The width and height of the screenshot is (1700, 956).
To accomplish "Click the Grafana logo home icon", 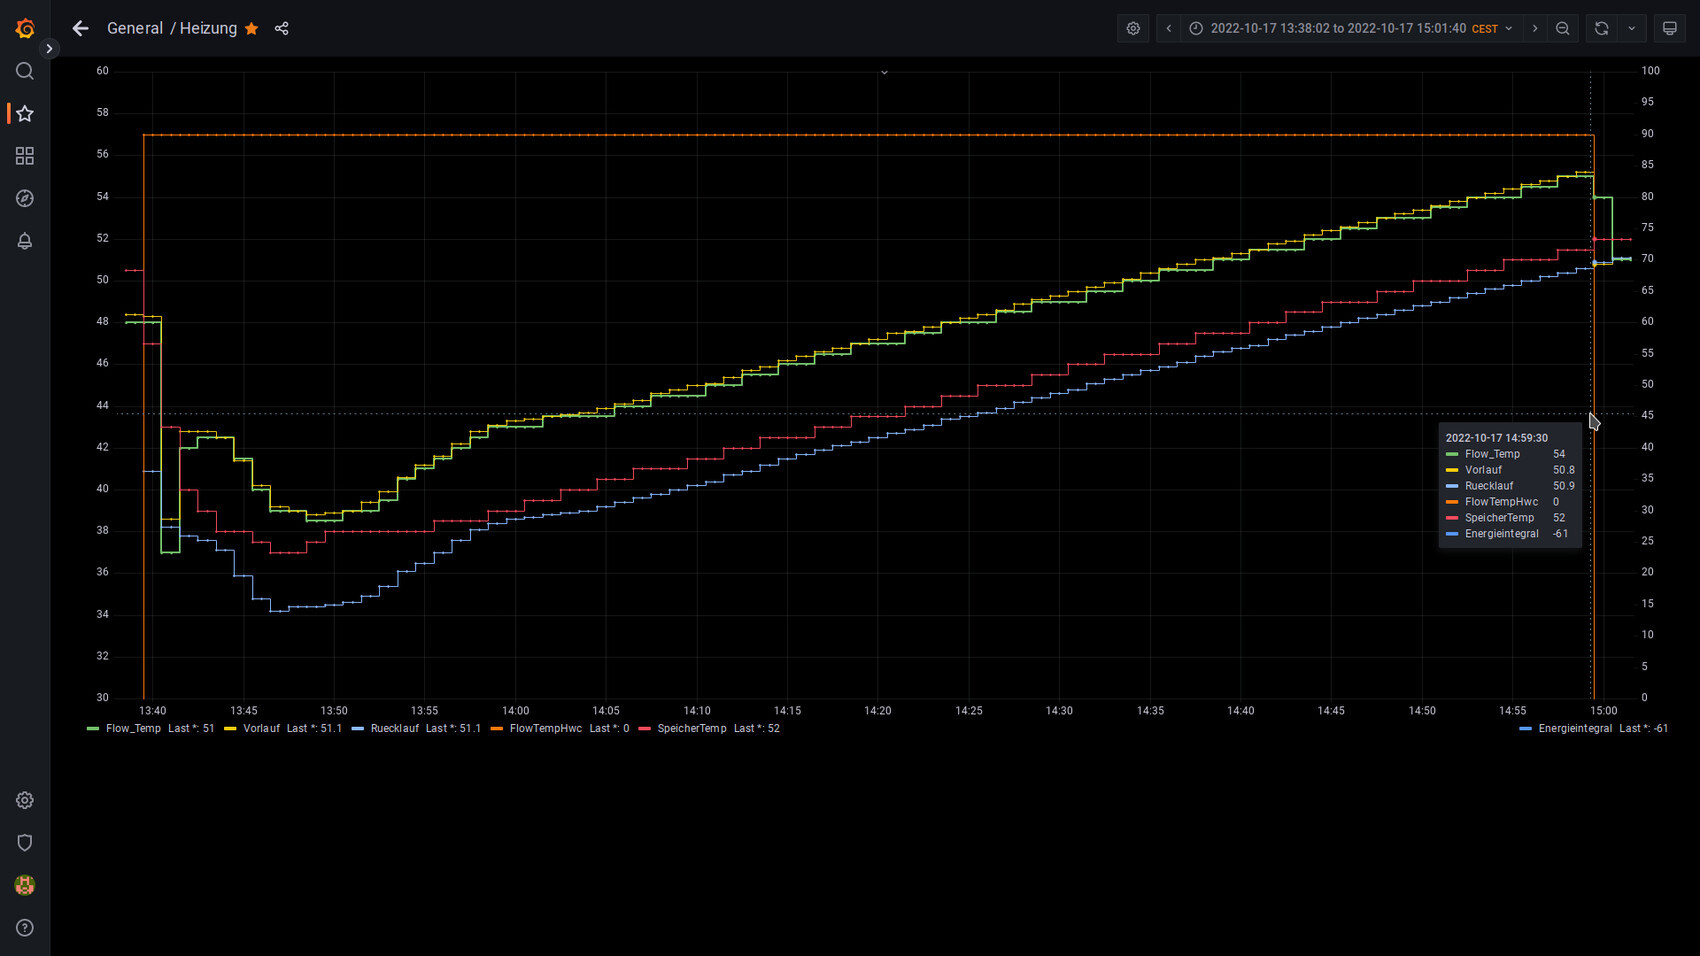I will 25,29.
